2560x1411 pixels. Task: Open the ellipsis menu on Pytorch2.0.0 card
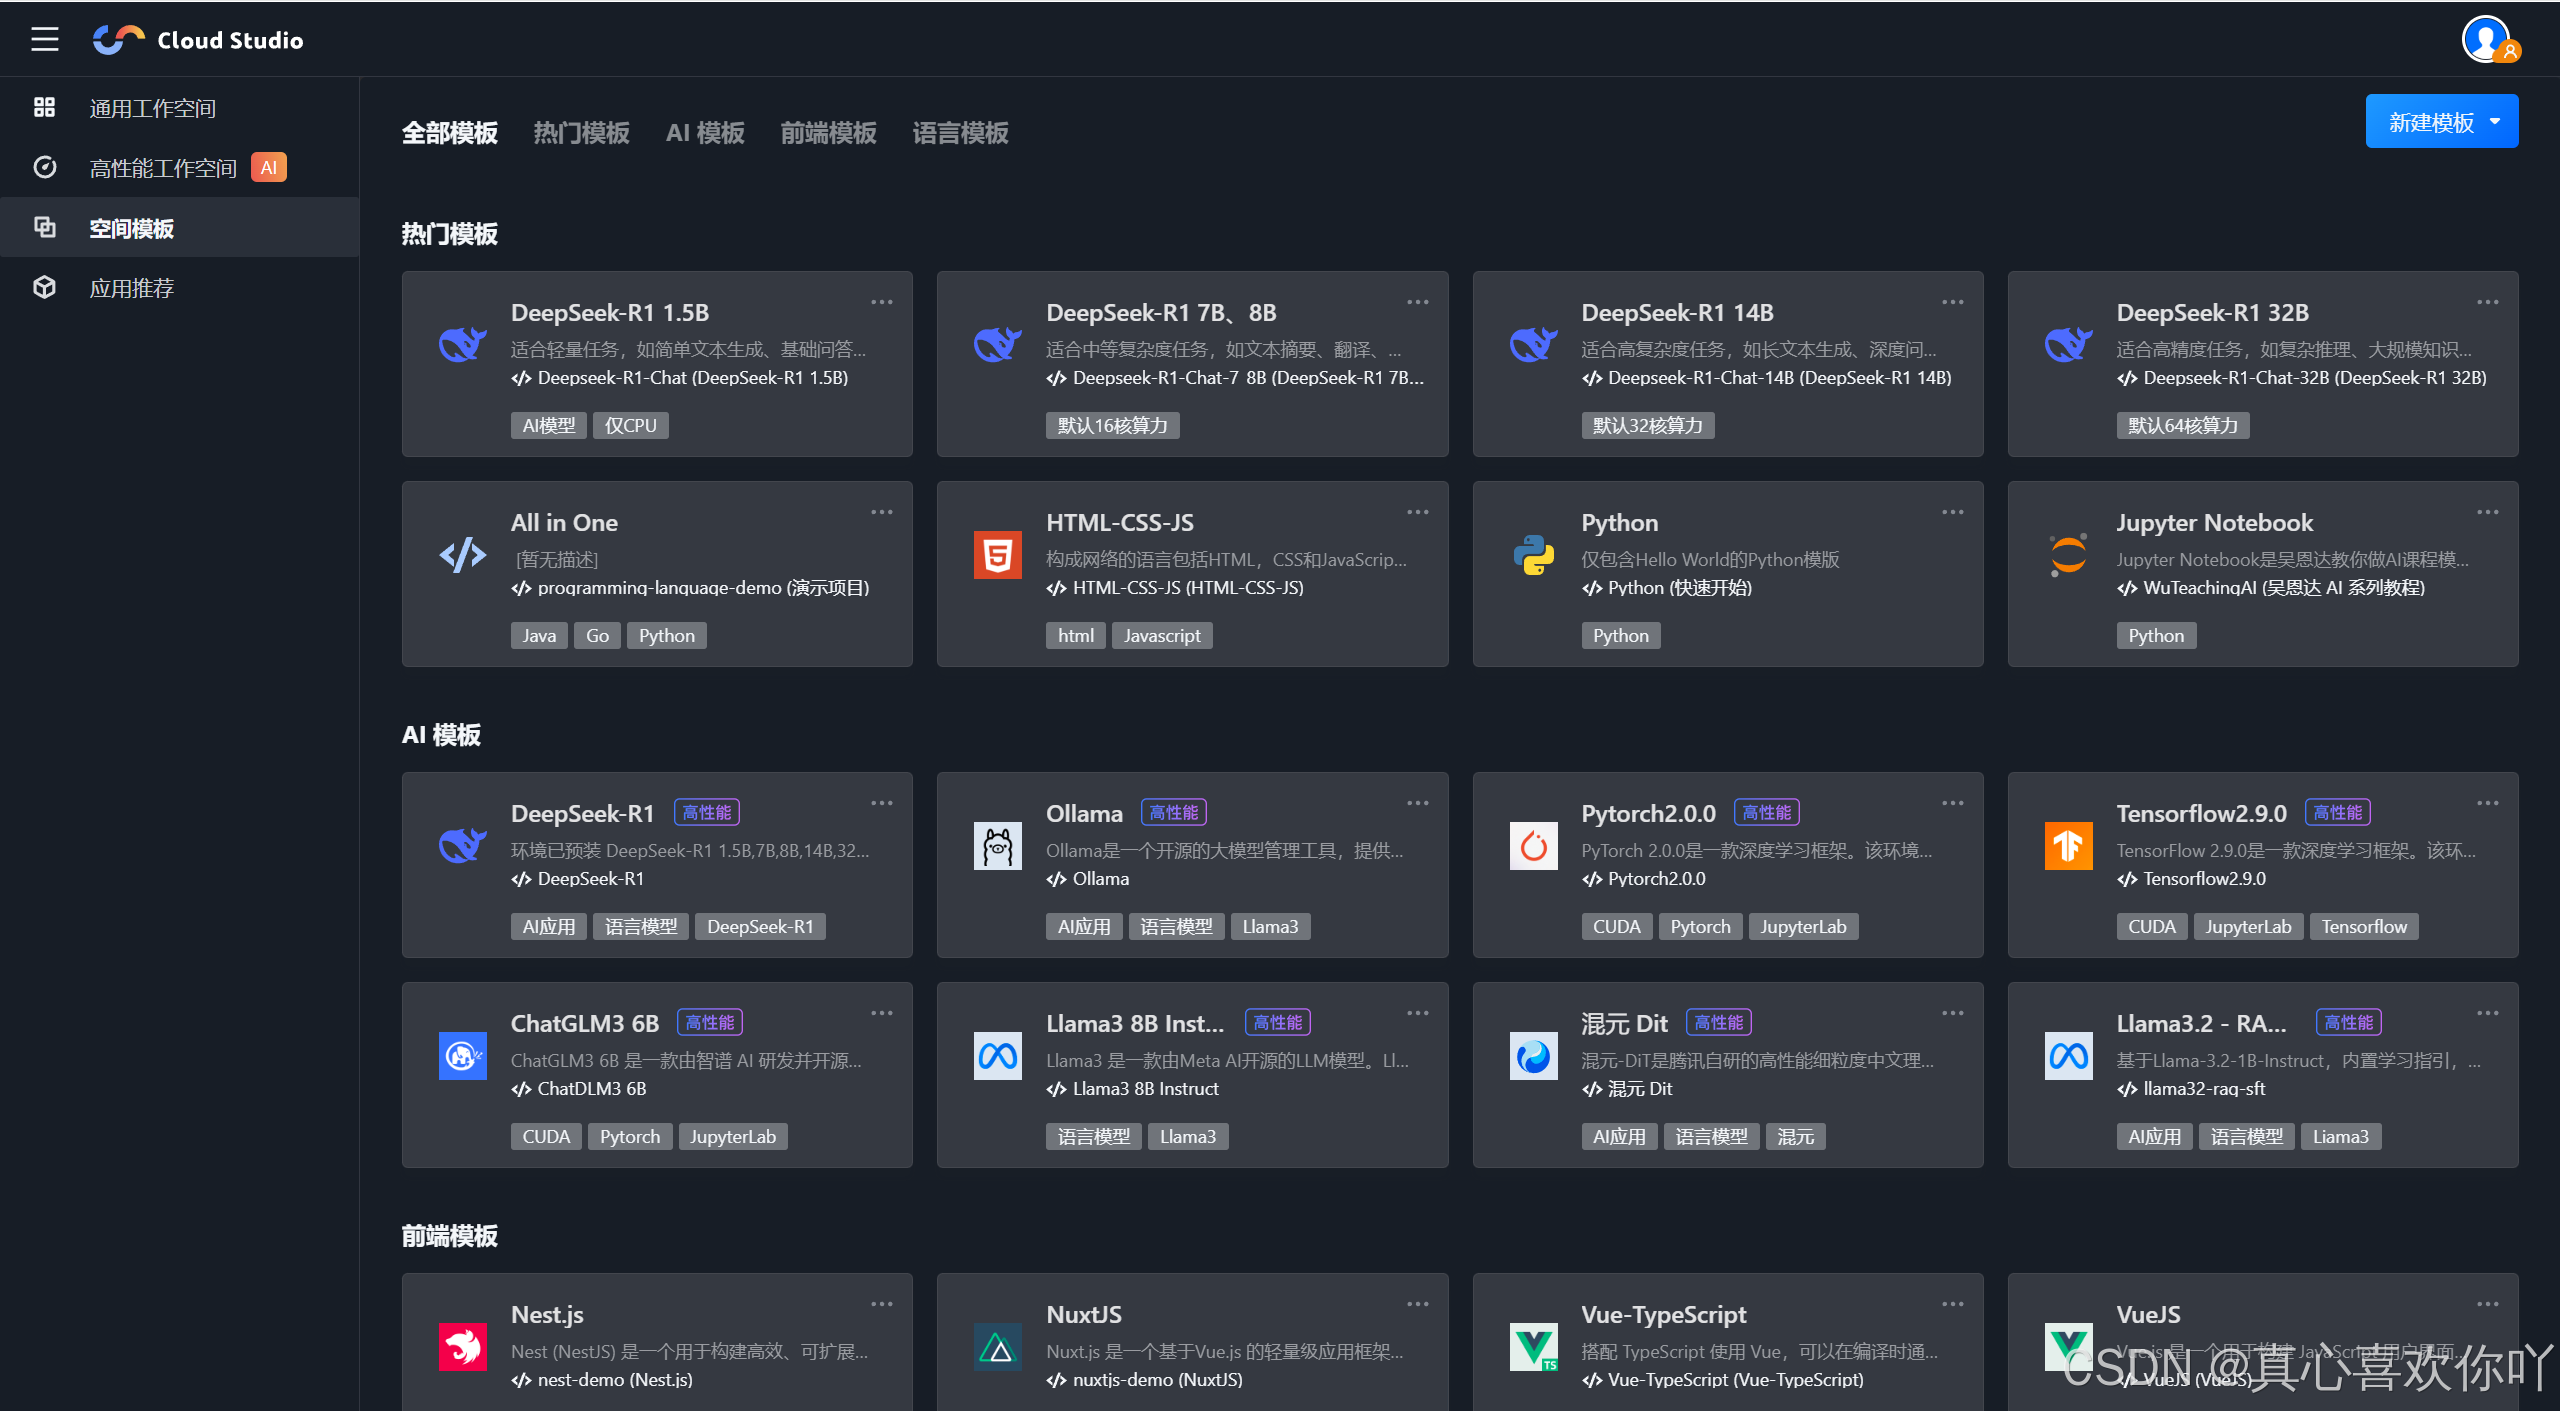[1952, 803]
